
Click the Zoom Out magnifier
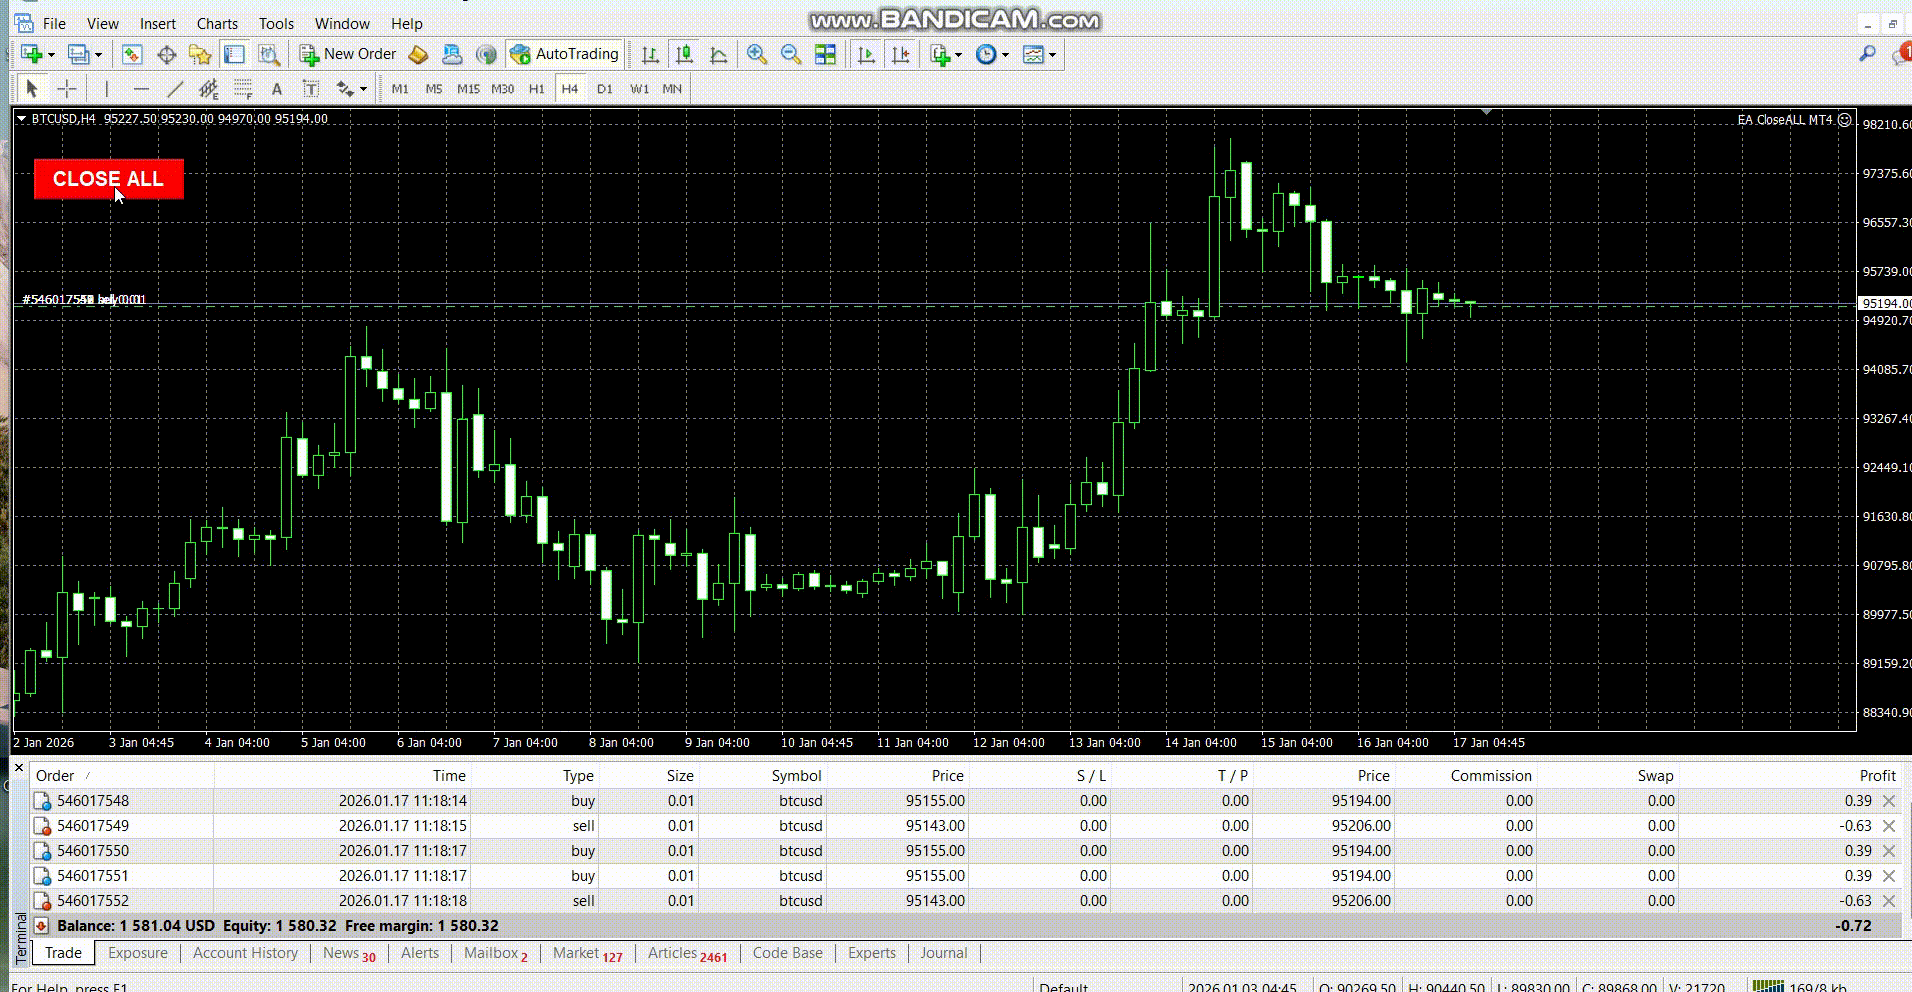[791, 54]
